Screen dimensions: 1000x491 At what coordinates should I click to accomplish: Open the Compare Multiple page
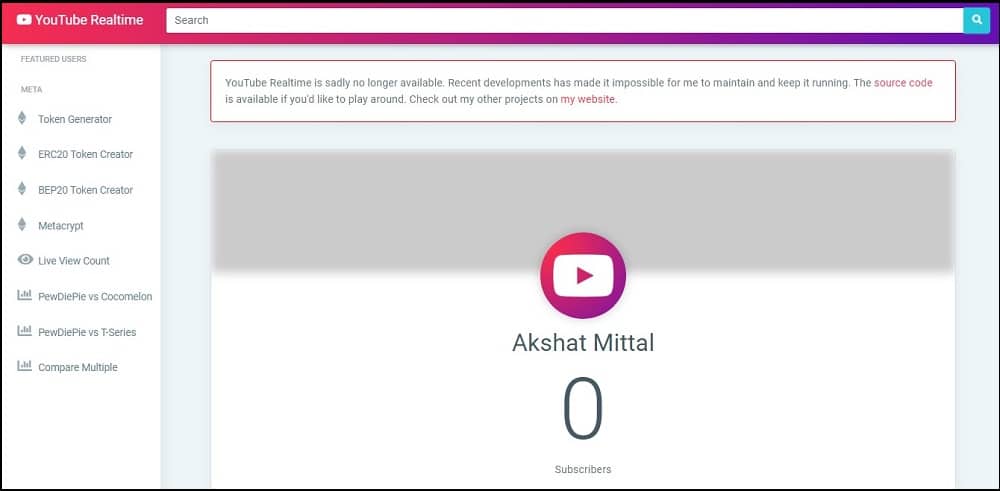78,367
